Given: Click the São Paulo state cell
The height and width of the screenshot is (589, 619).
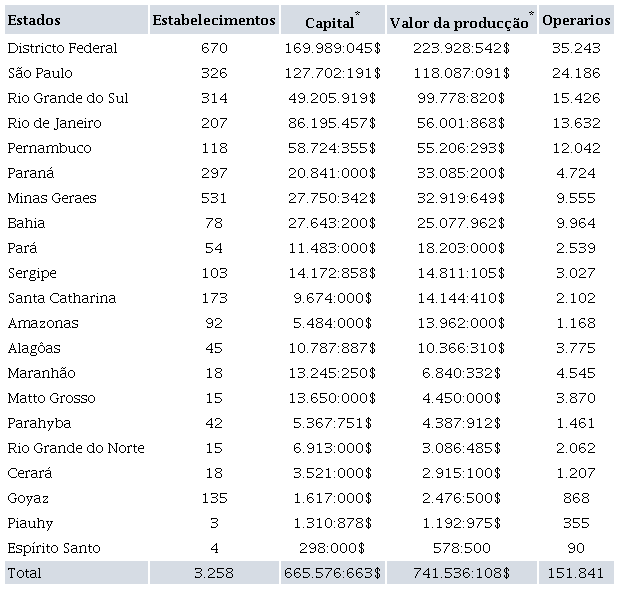Looking at the screenshot, I should [40, 73].
